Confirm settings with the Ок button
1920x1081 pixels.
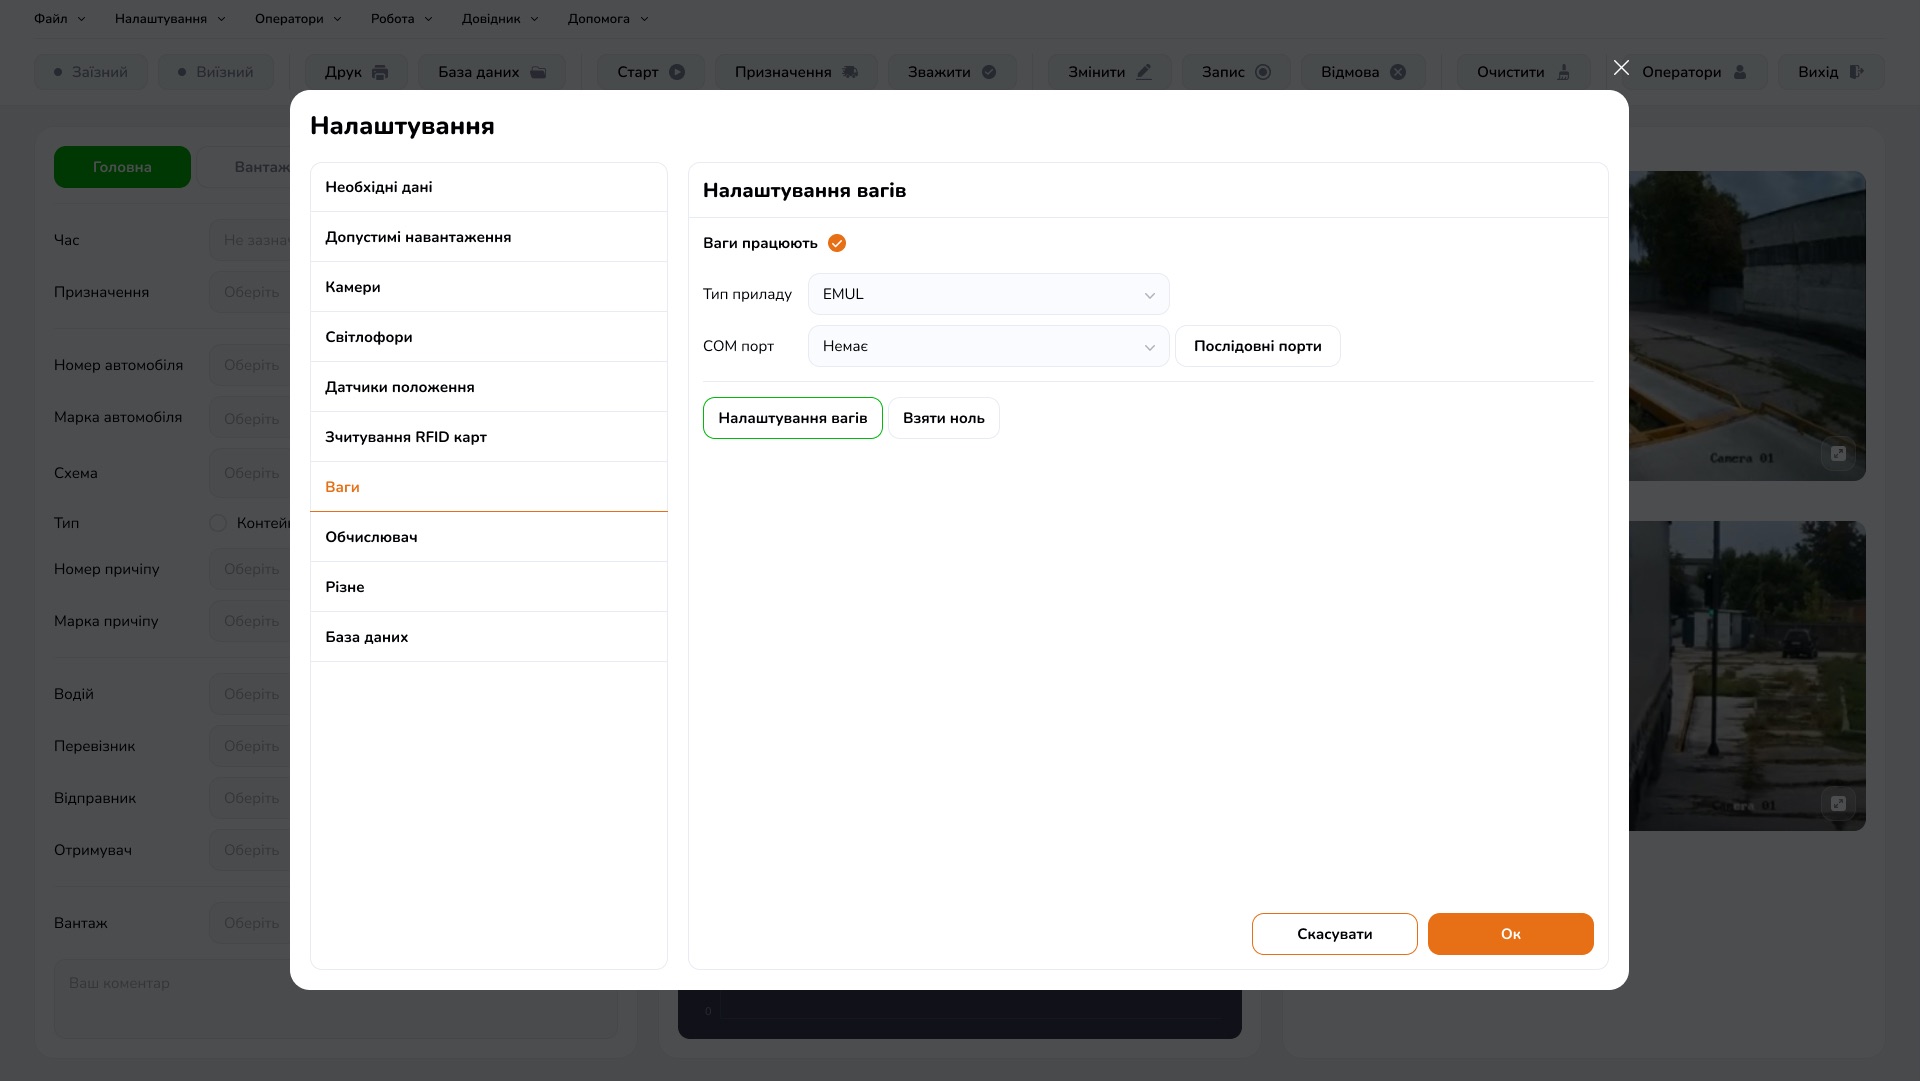(1511, 934)
